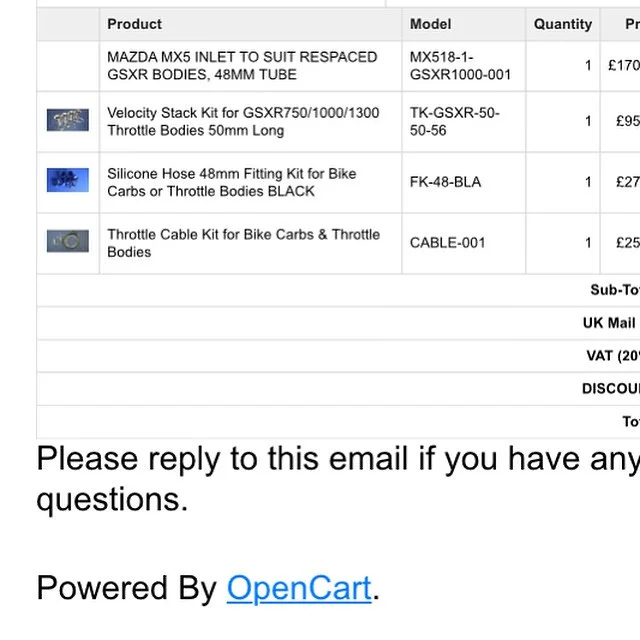Click the Throttle Cable Kit thumbnail
This screenshot has width=640, height=640.
point(68,241)
